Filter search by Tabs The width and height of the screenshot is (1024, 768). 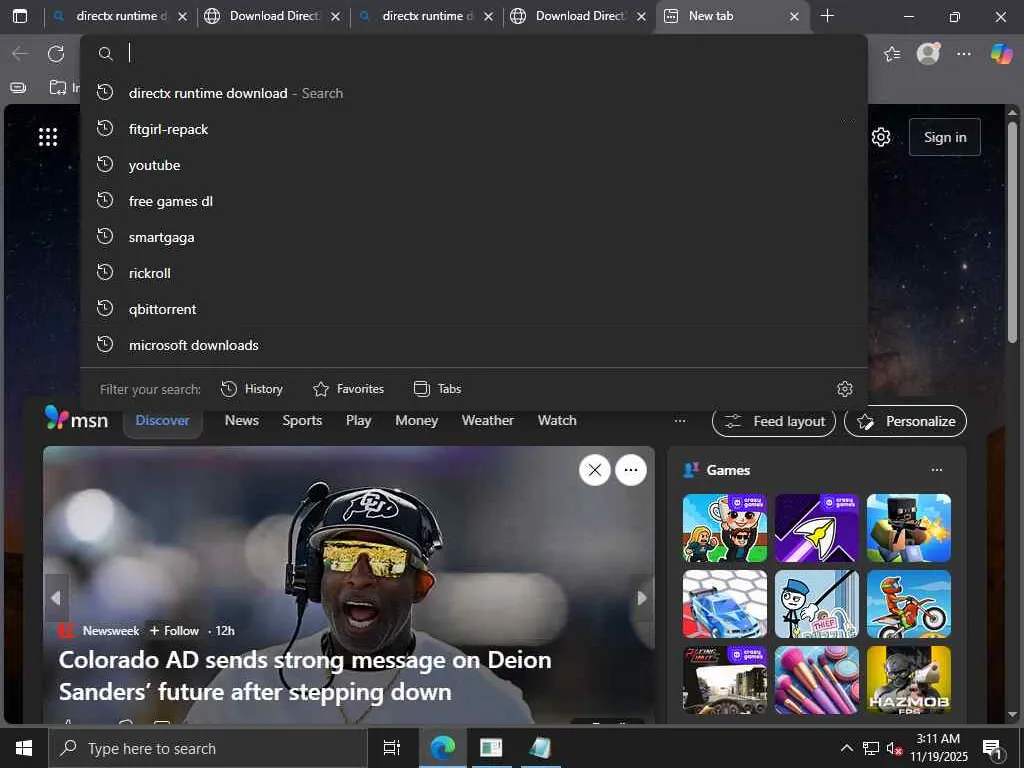tap(438, 389)
